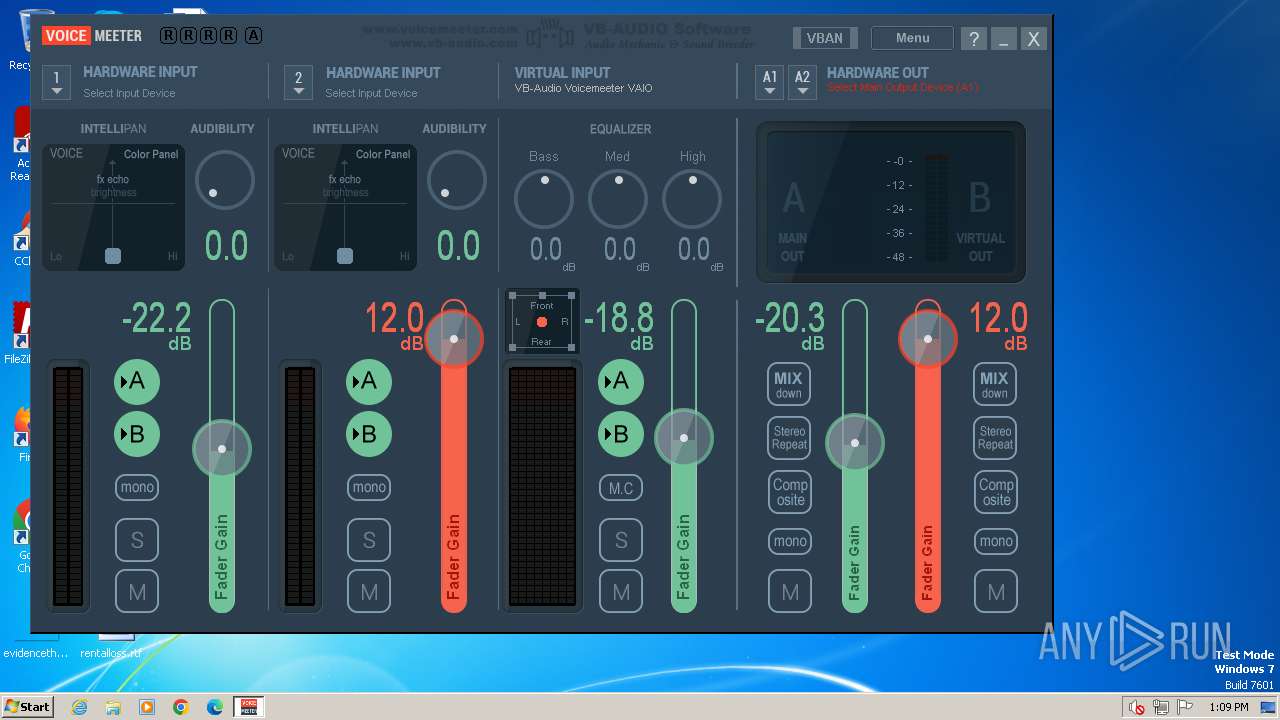The height and width of the screenshot is (720, 1280).
Task: Toggle Composite on virtual out B
Action: (x=995, y=492)
